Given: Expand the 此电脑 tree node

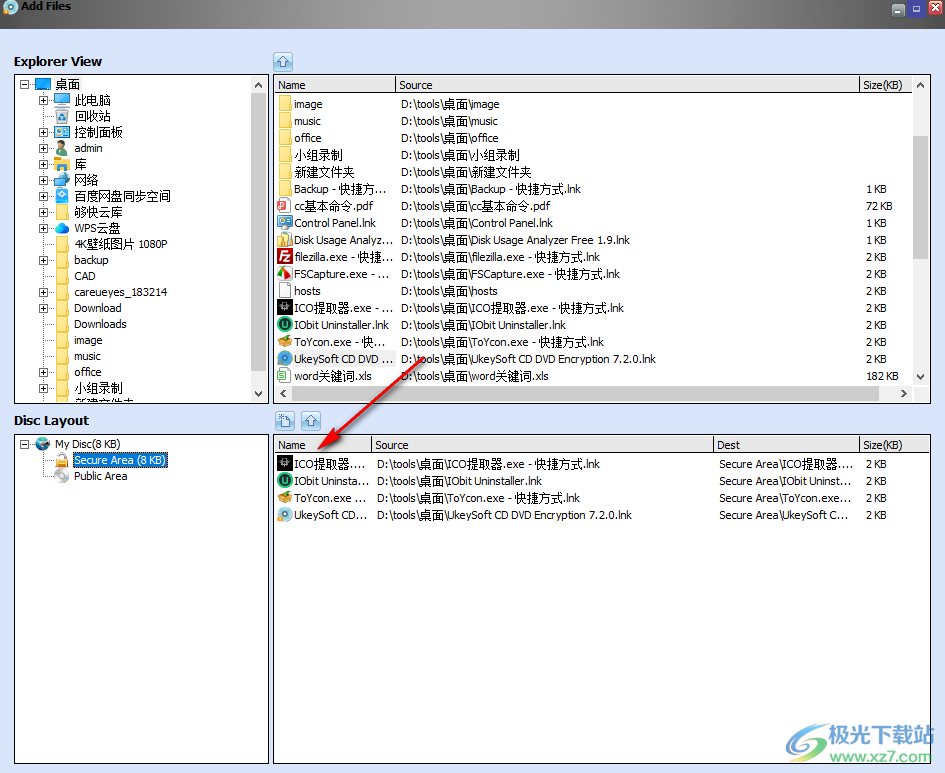Looking at the screenshot, I should click(x=43, y=100).
